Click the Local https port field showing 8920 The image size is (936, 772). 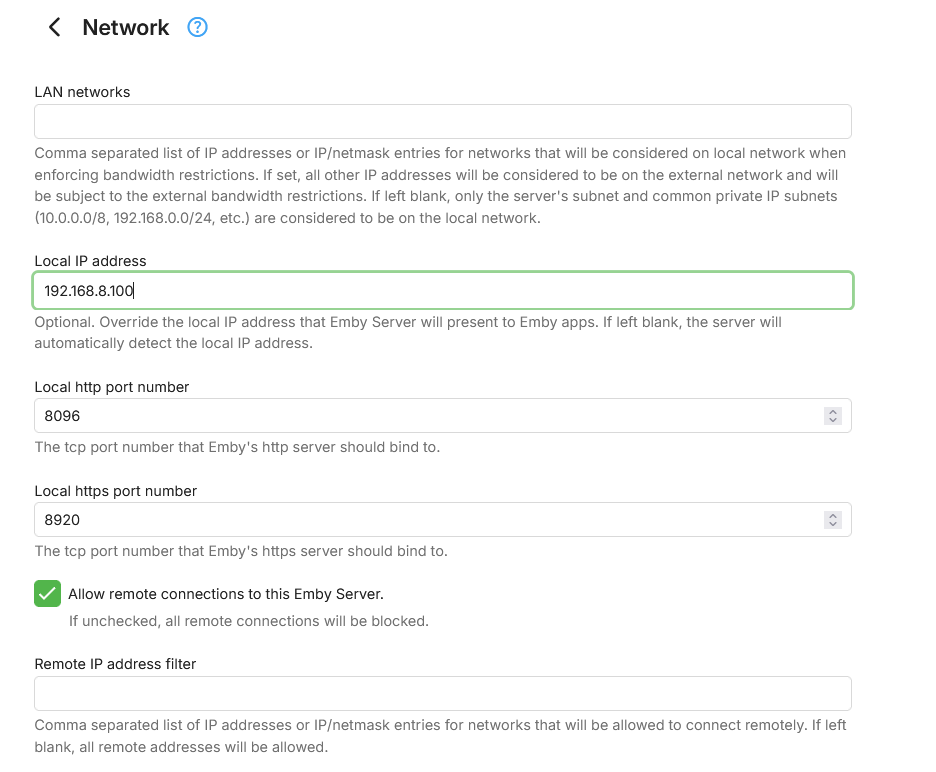pos(420,519)
